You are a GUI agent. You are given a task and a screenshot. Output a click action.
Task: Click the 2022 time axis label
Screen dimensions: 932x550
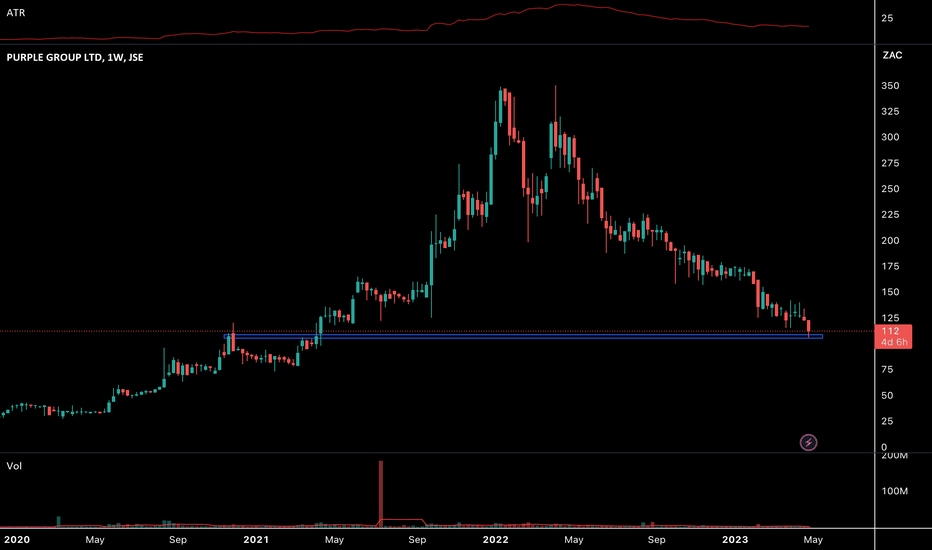[495, 540]
